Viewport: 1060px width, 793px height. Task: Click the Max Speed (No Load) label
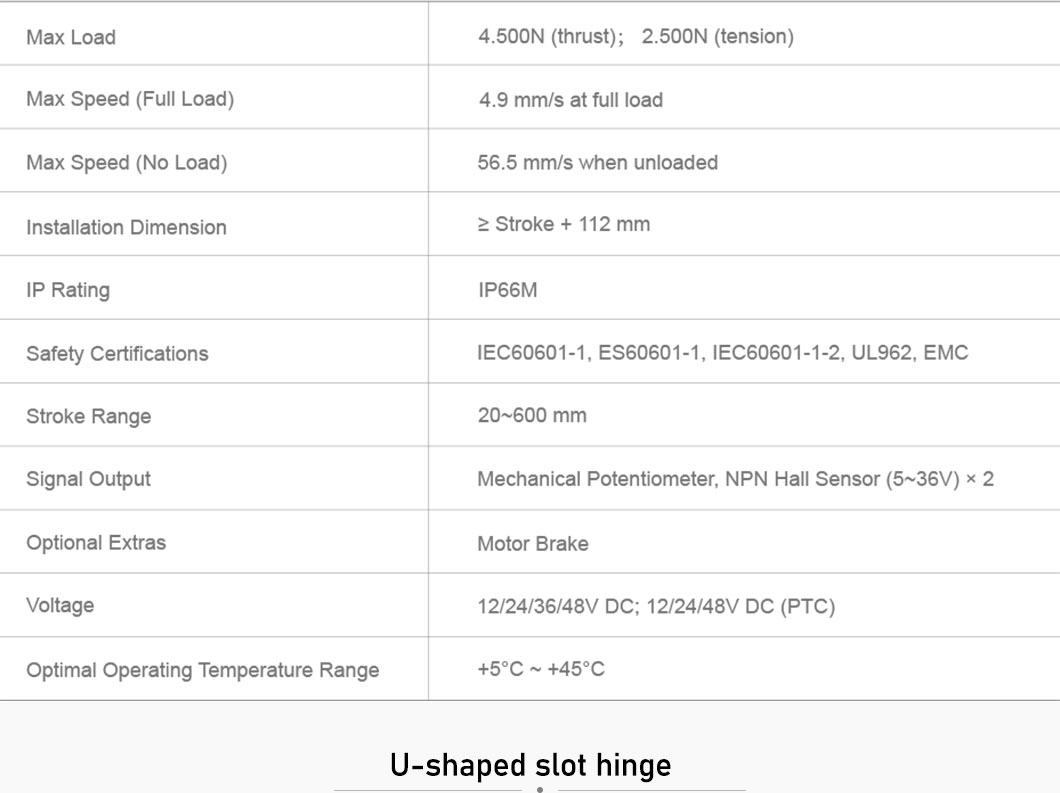(x=126, y=163)
